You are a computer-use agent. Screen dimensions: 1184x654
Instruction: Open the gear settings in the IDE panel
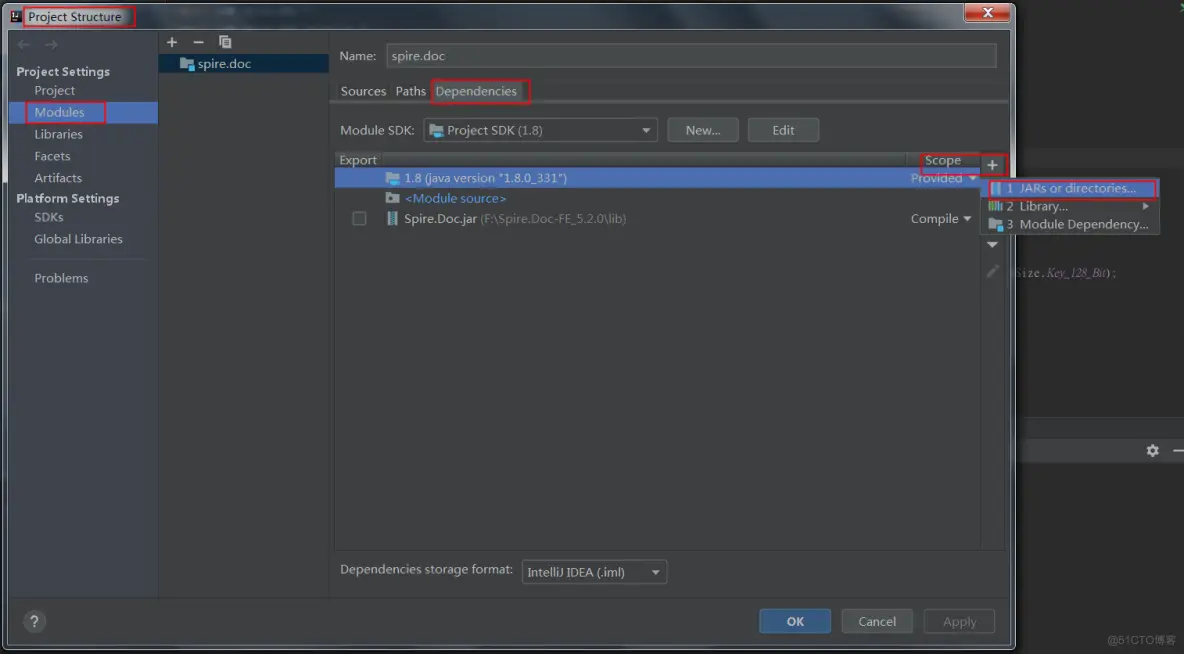pos(1152,451)
